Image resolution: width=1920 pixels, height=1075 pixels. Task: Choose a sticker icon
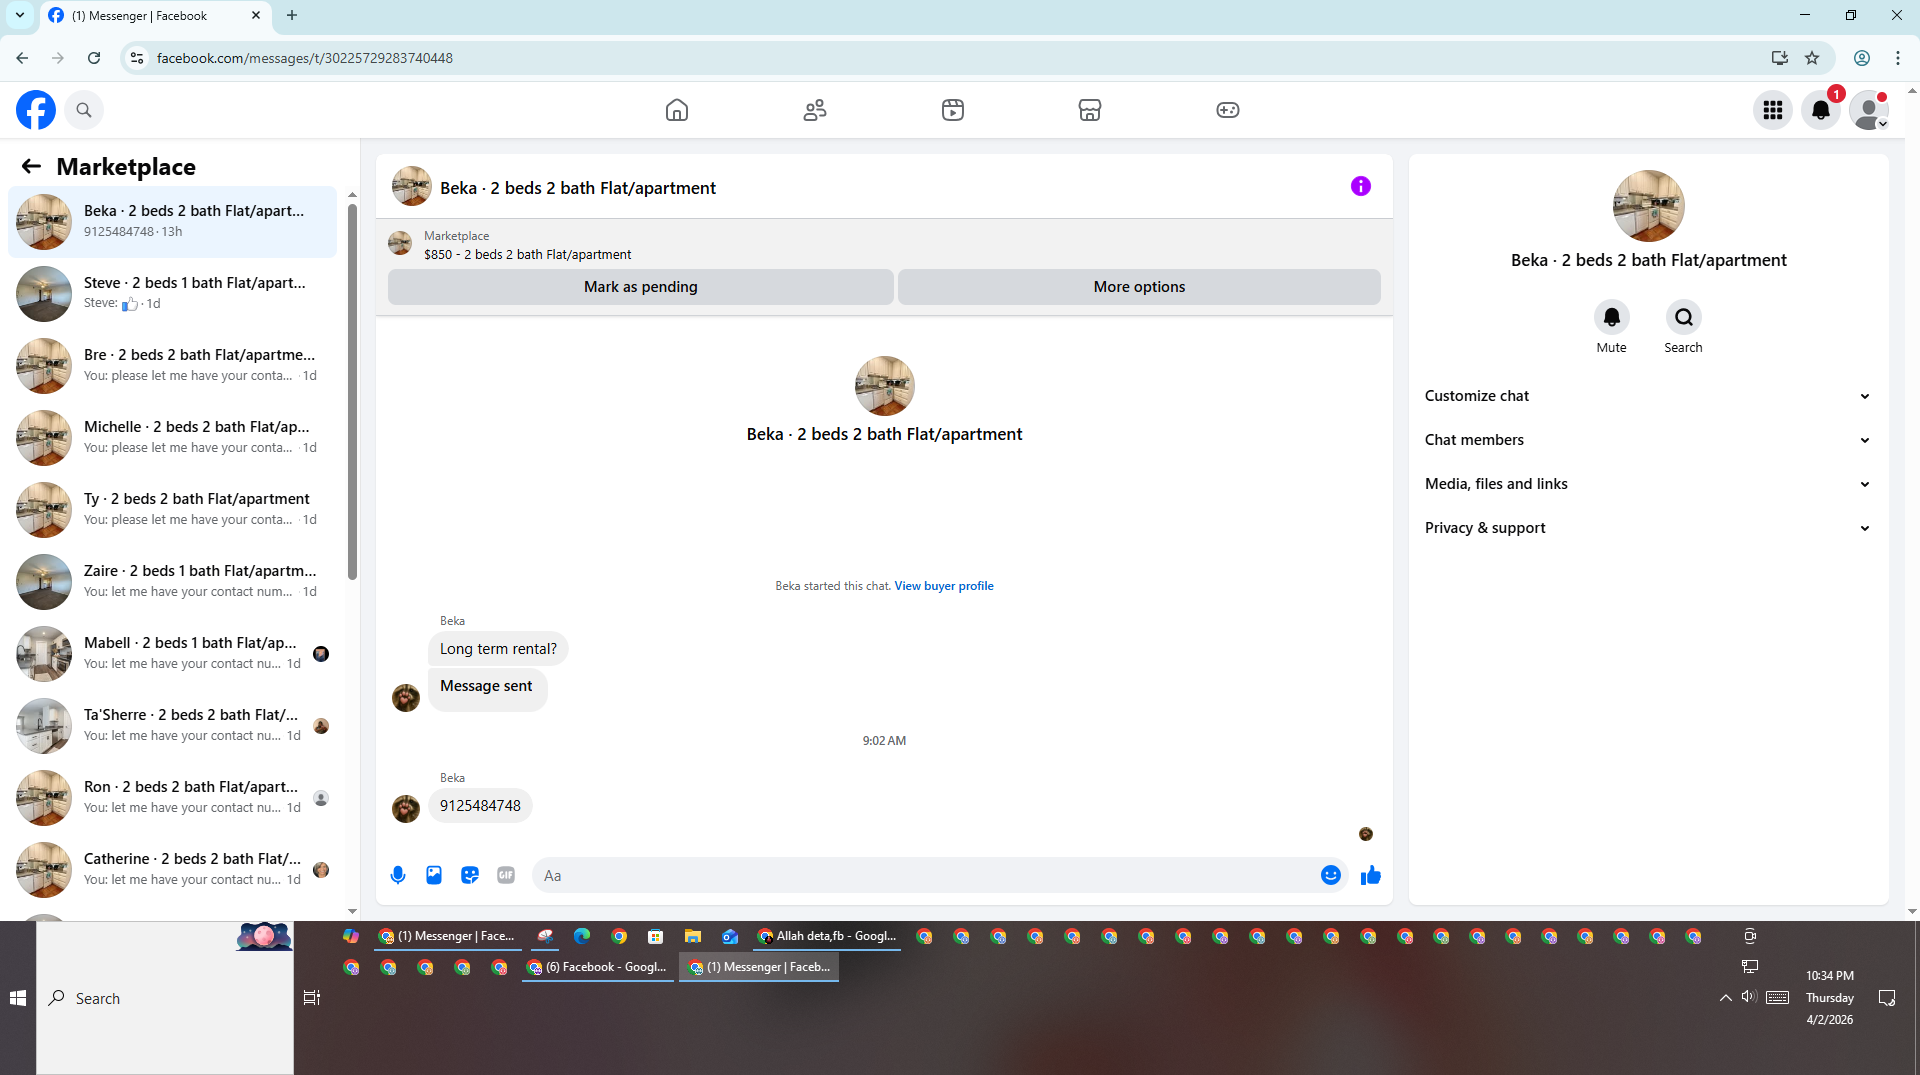[470, 875]
